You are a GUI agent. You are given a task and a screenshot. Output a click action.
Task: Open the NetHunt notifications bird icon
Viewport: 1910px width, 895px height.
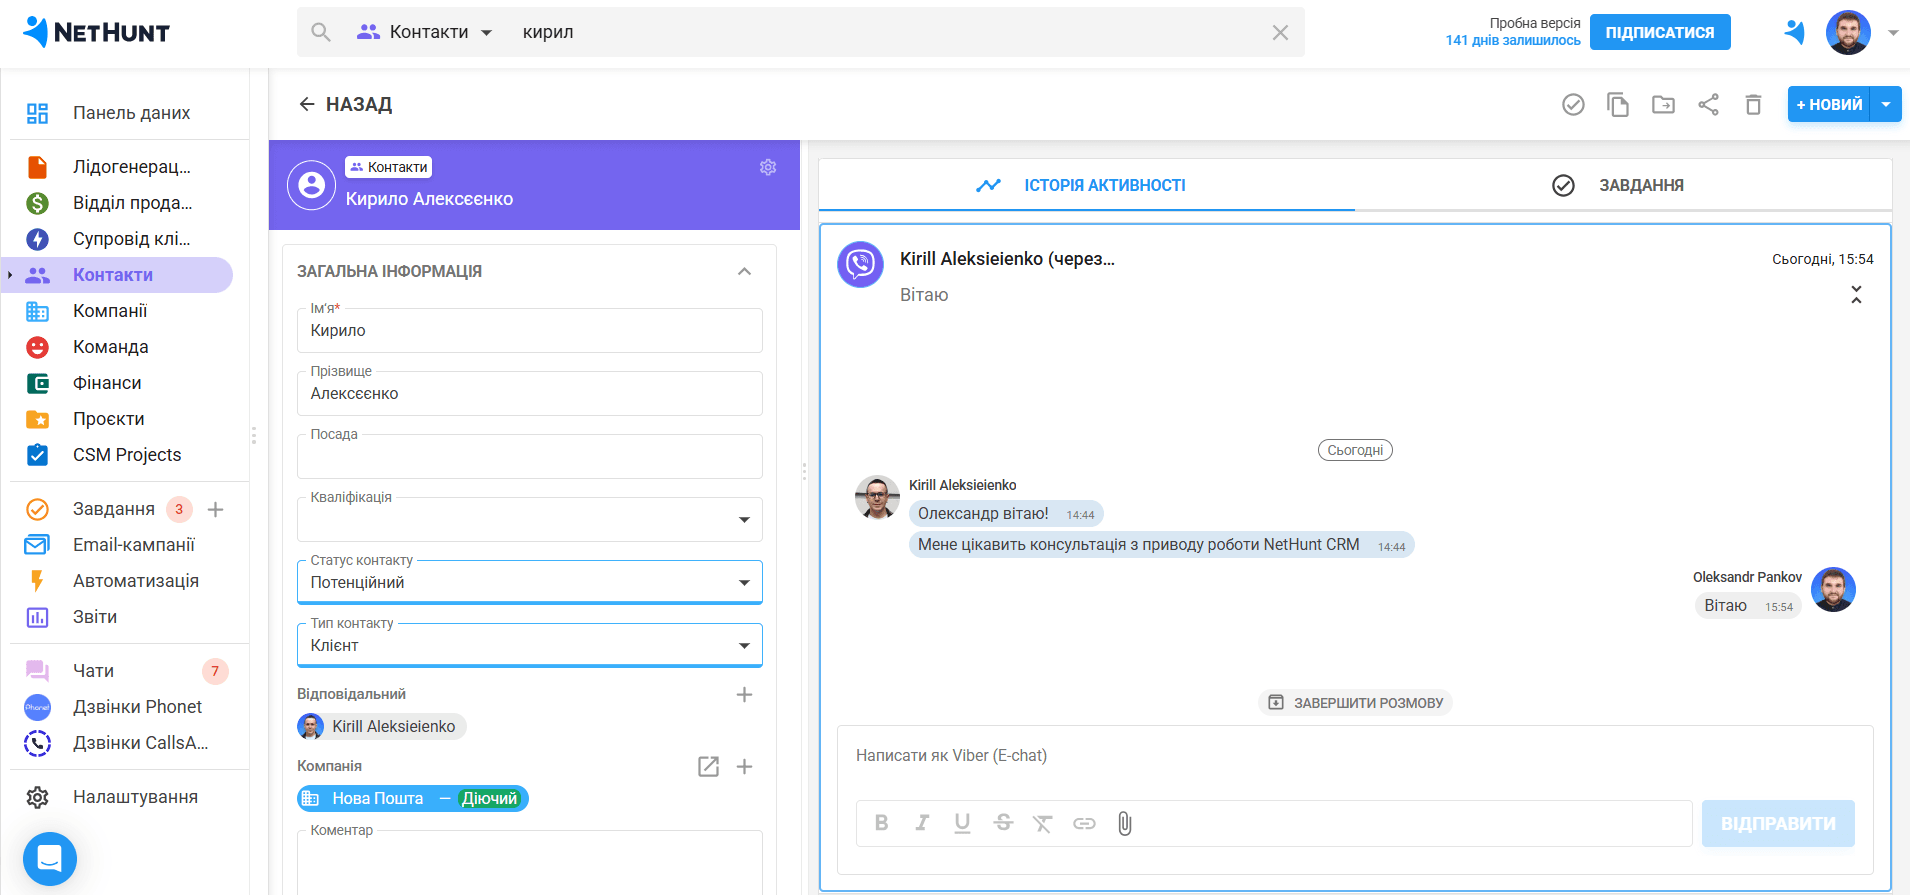coord(1794,32)
